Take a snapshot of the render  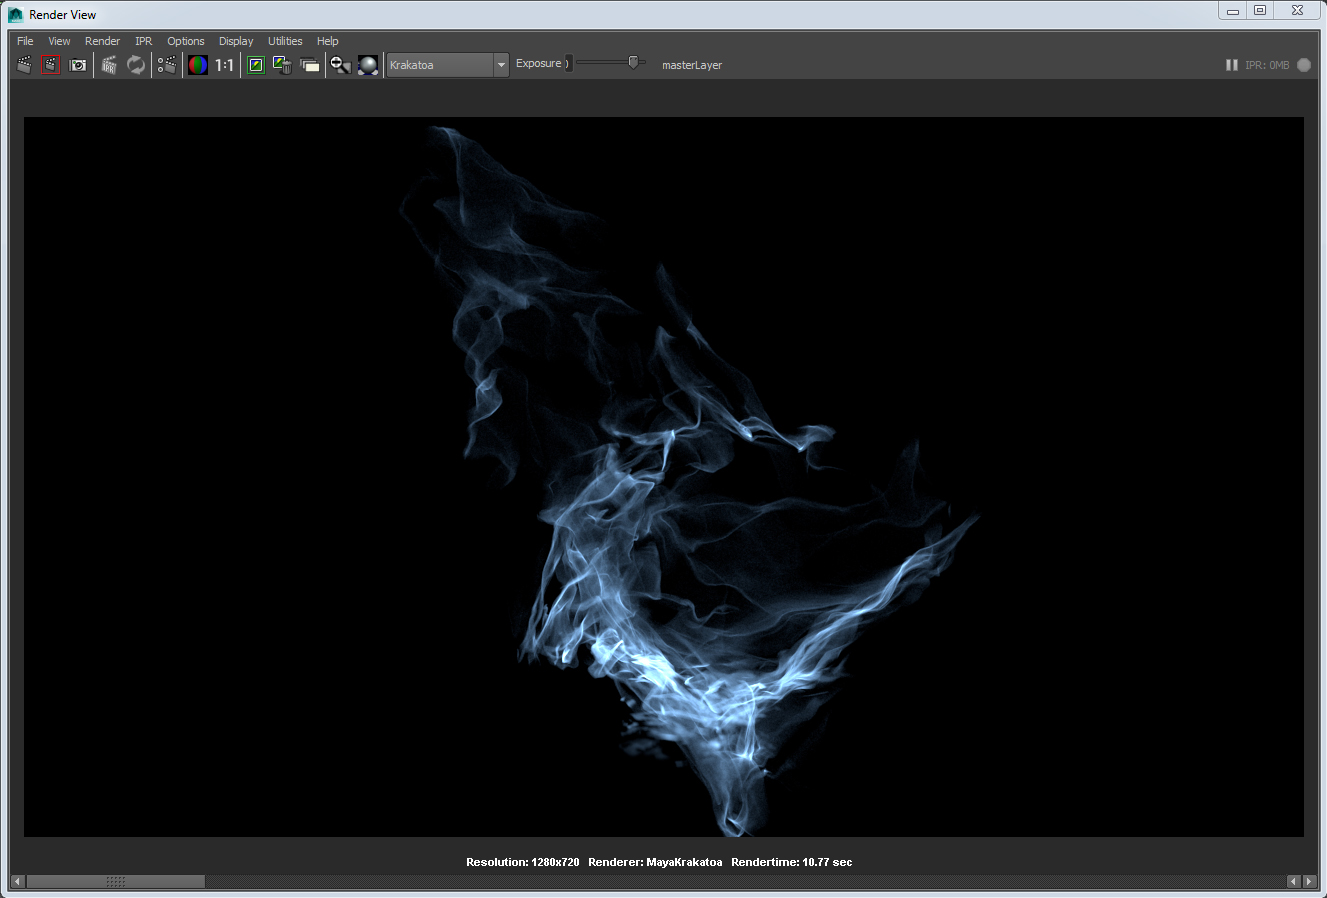(x=78, y=64)
